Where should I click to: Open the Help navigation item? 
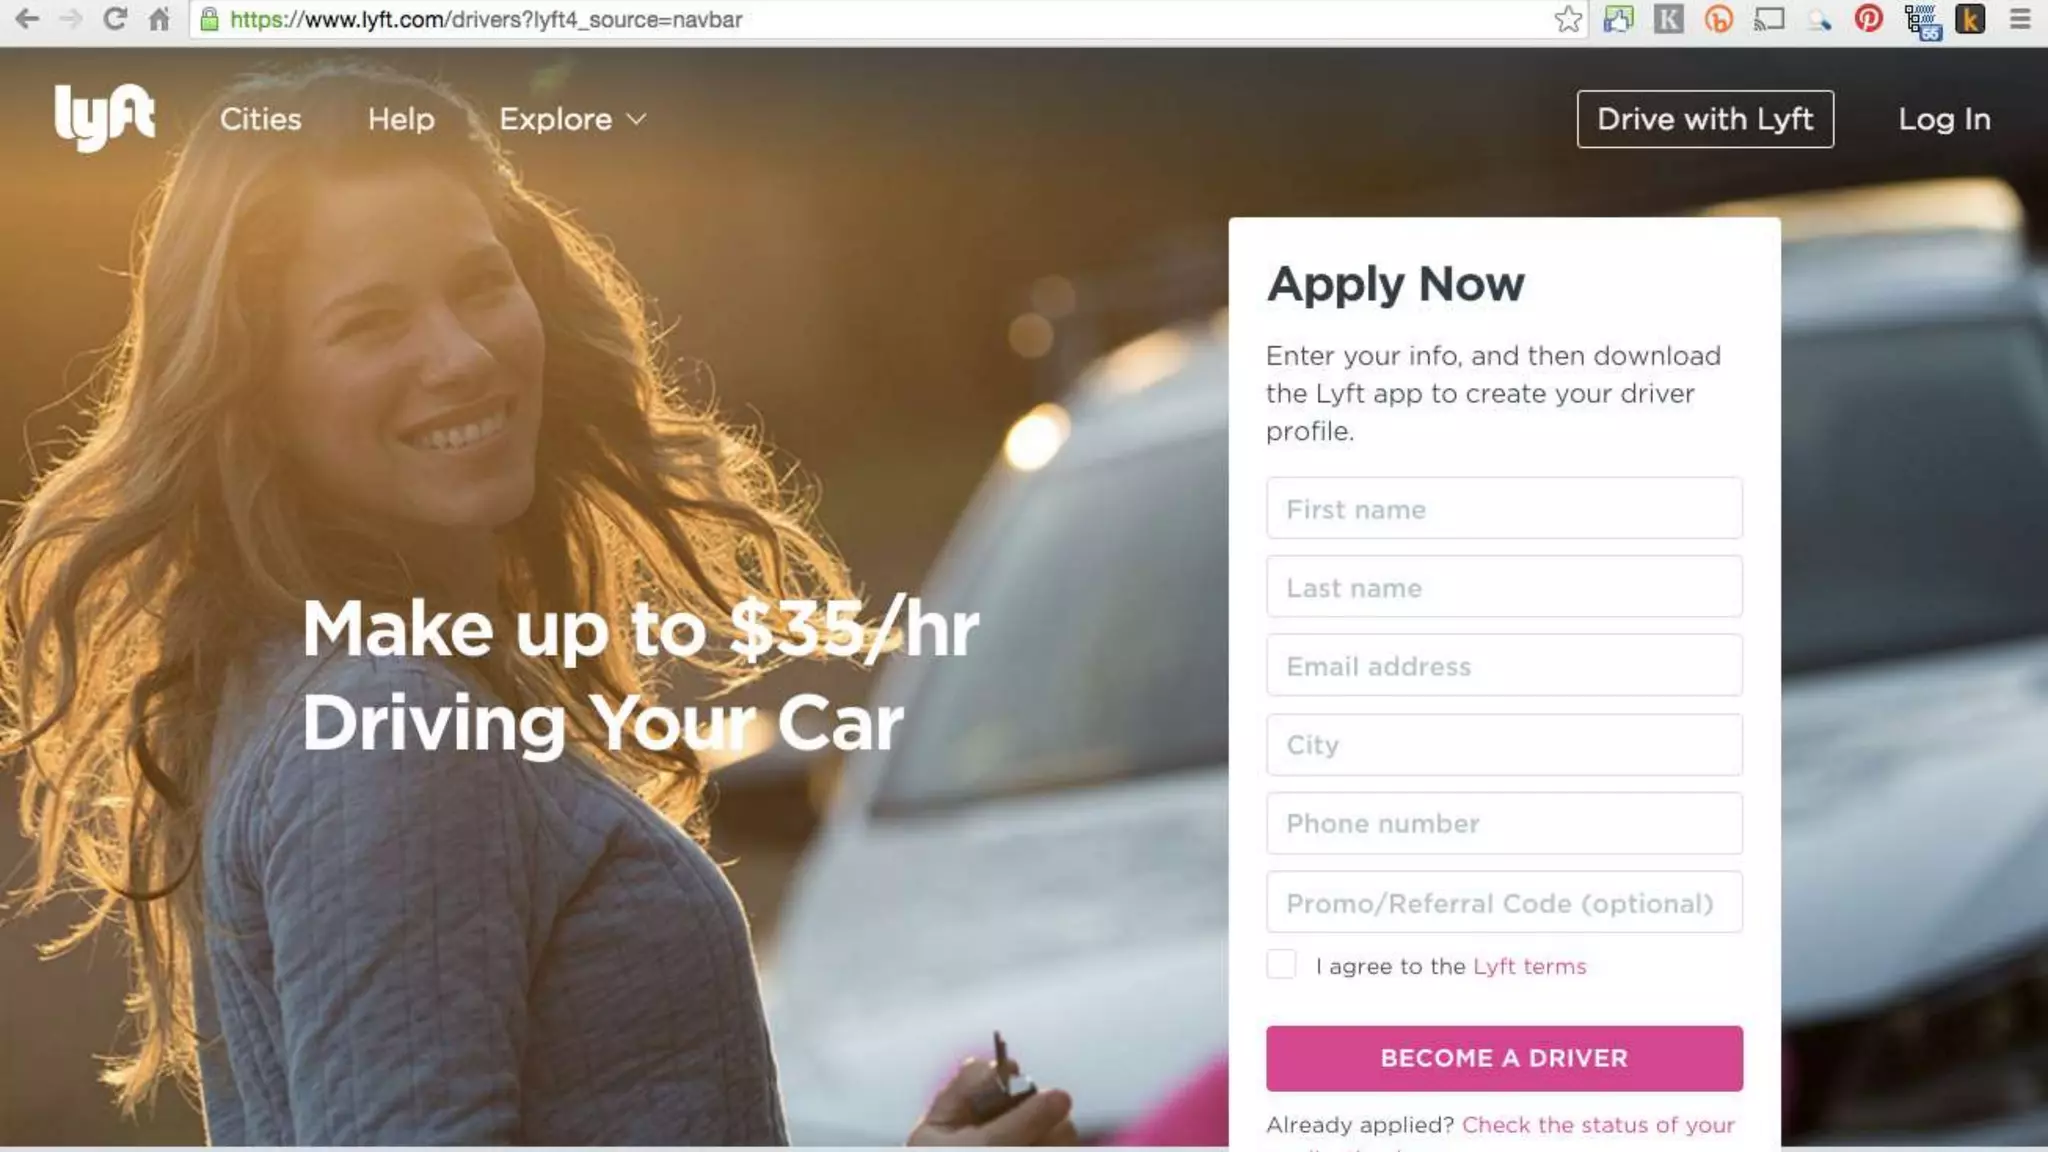[x=401, y=119]
